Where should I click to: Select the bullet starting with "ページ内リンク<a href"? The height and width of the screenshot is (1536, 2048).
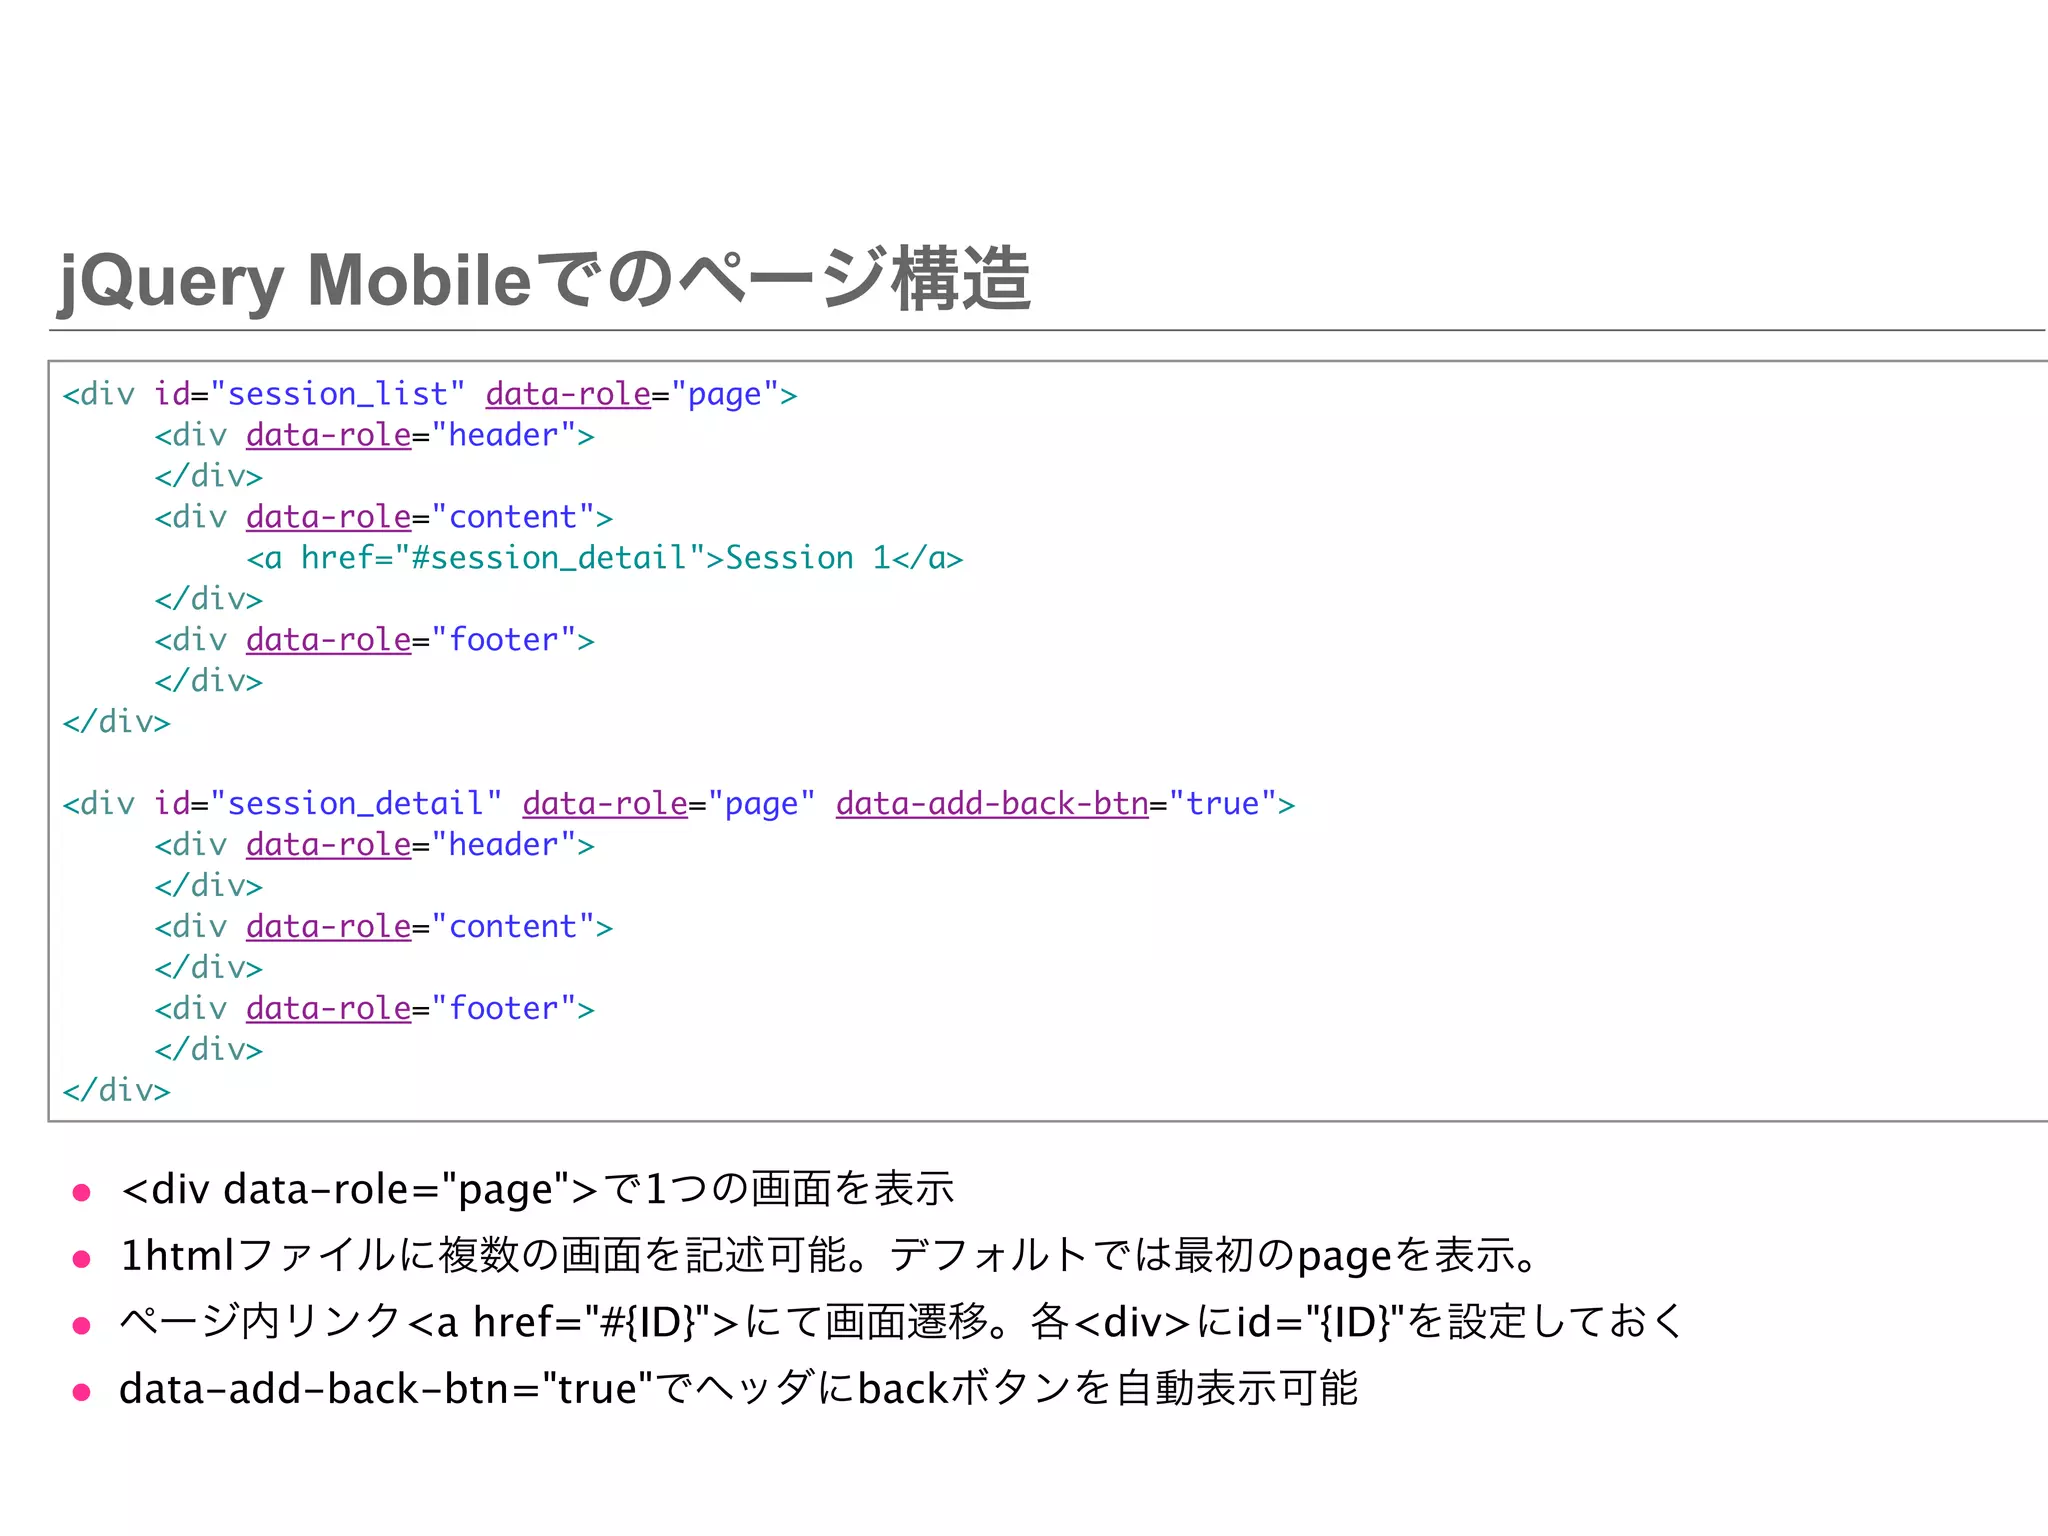click(x=902, y=1322)
